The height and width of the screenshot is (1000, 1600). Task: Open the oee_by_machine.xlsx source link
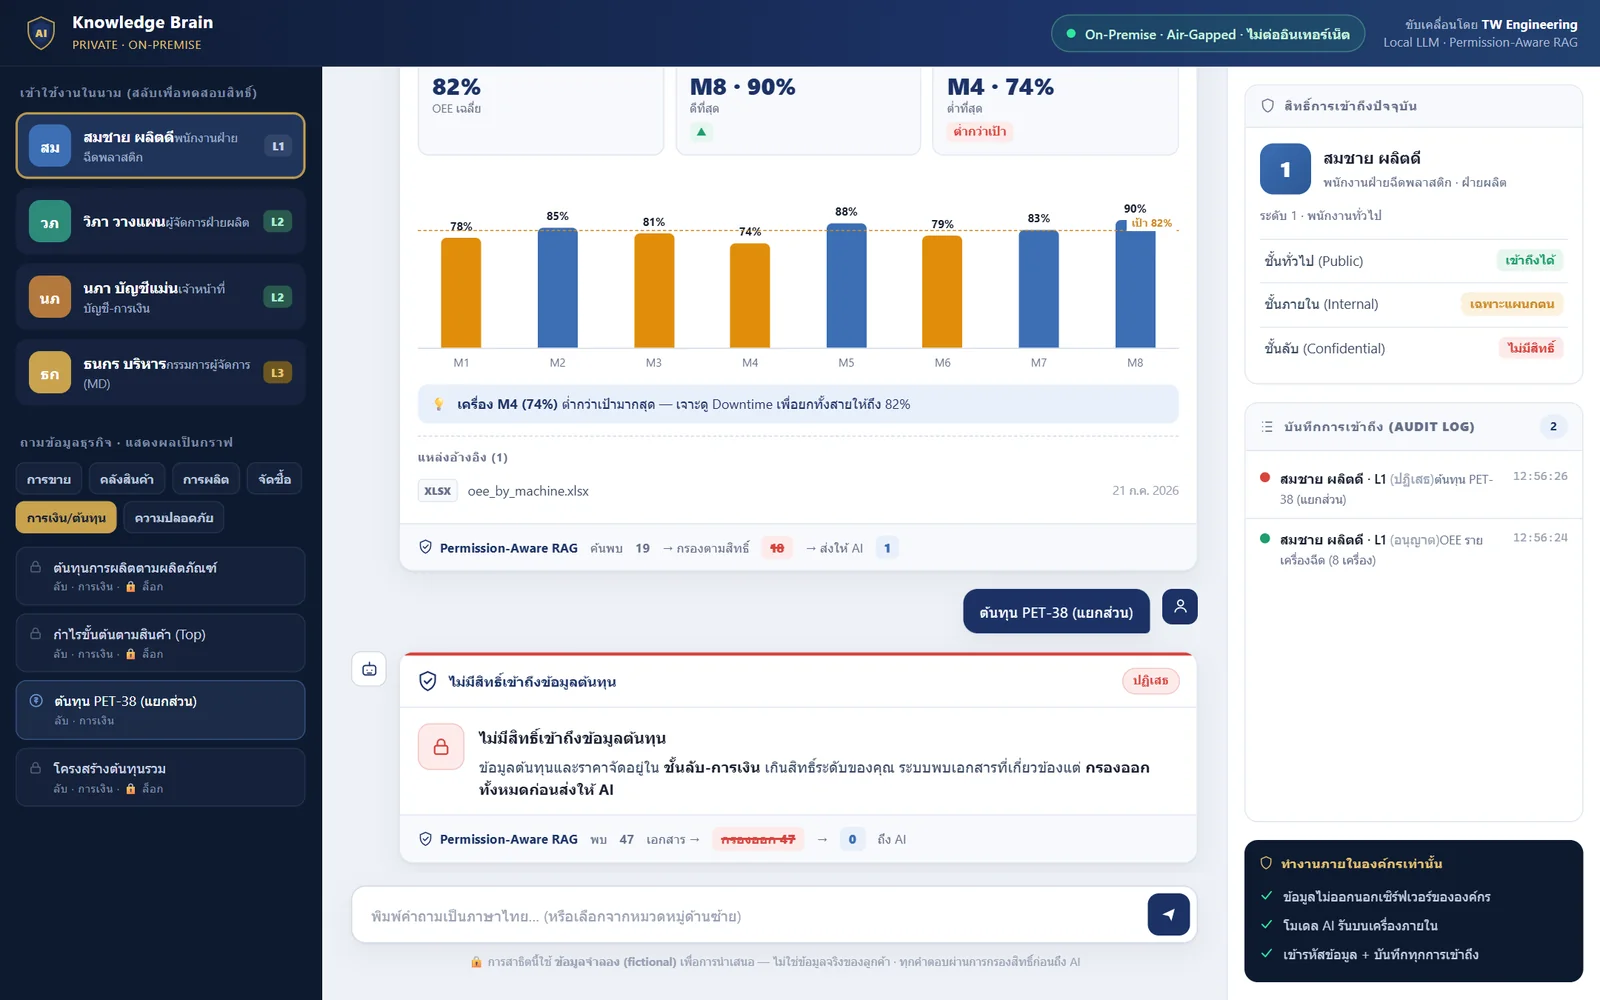click(528, 491)
